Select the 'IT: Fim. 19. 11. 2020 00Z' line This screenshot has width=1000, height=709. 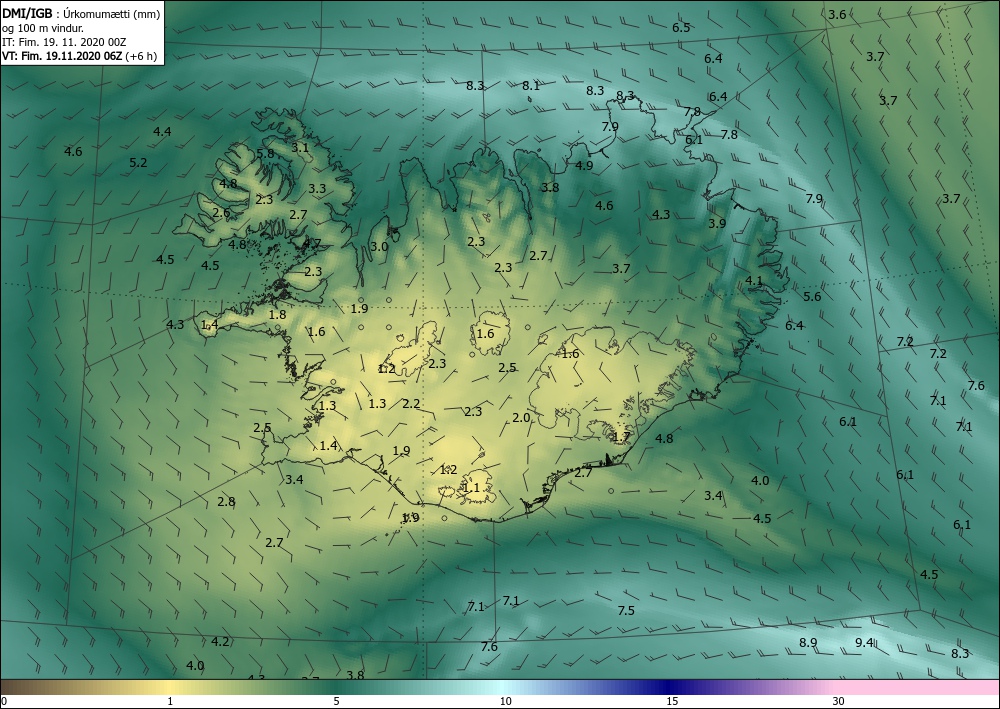click(64, 42)
